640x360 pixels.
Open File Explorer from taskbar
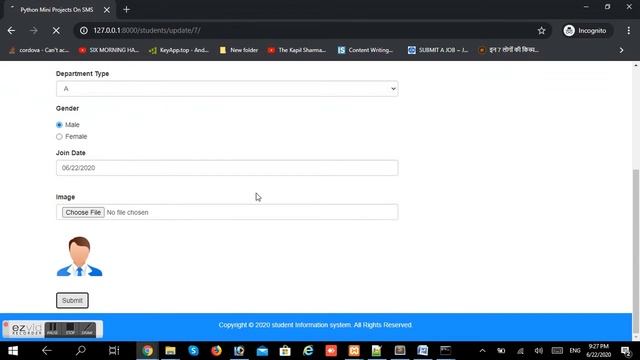pyautogui.click(x=170, y=351)
